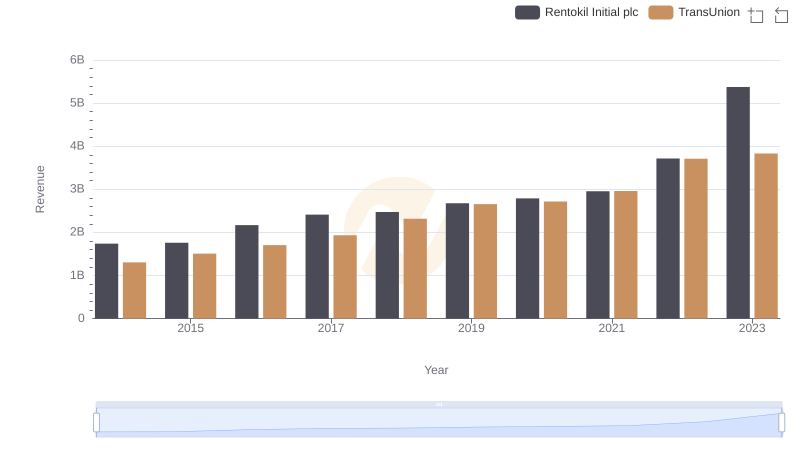
Task: Click the 2020 Rentokil Initial bar
Action: [528, 259]
